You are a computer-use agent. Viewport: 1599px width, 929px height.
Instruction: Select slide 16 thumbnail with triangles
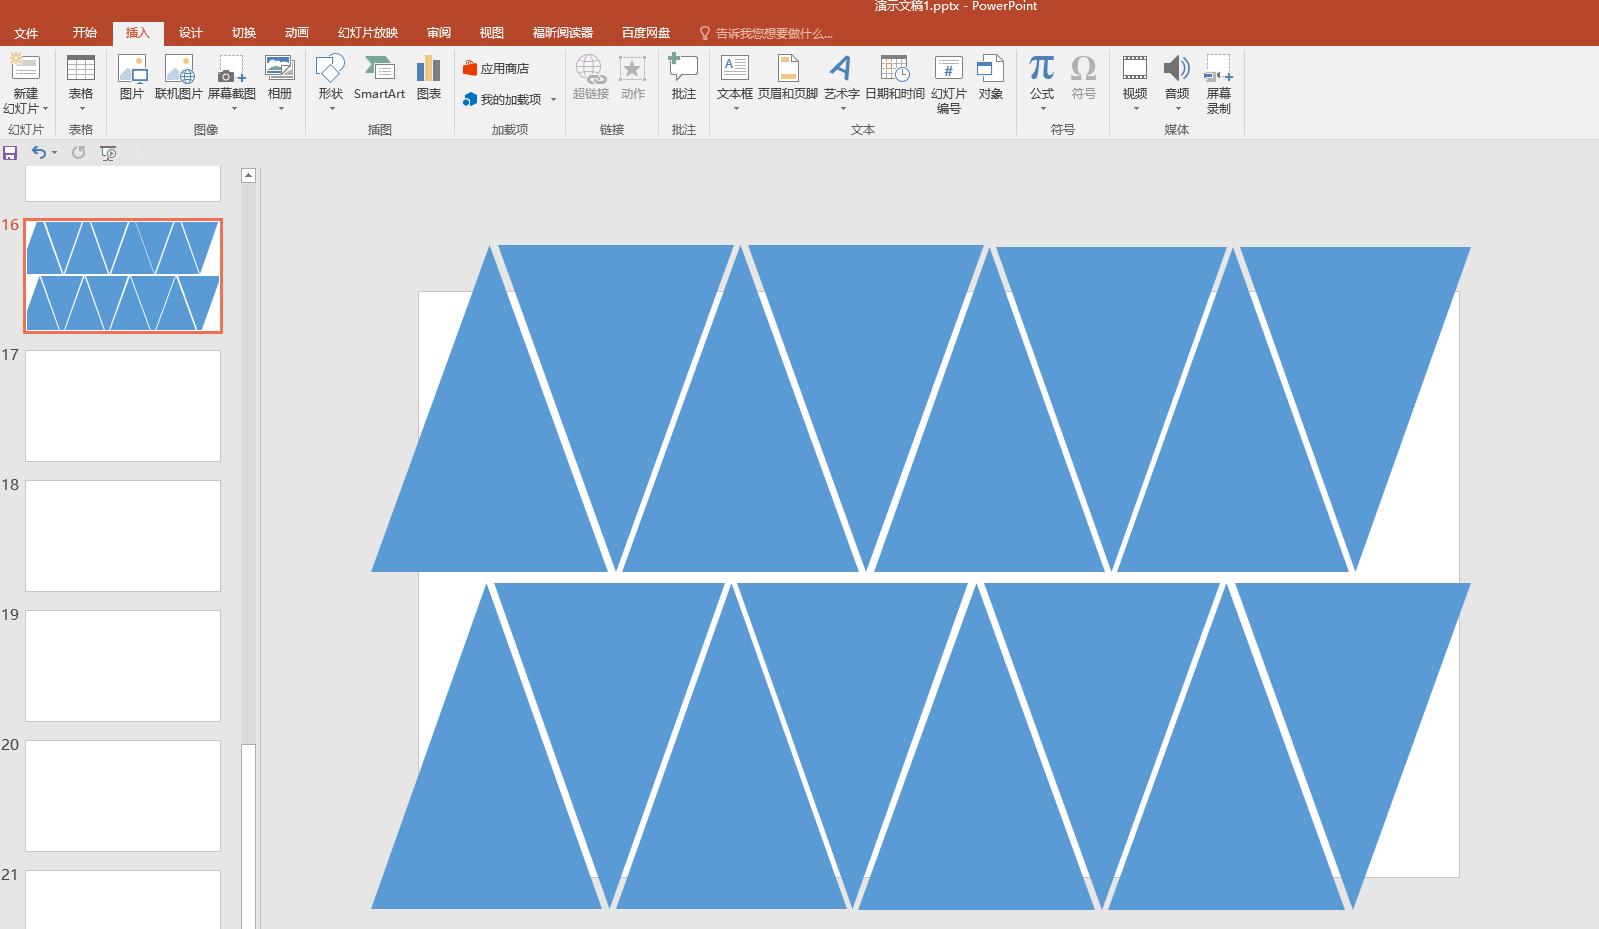pos(123,276)
